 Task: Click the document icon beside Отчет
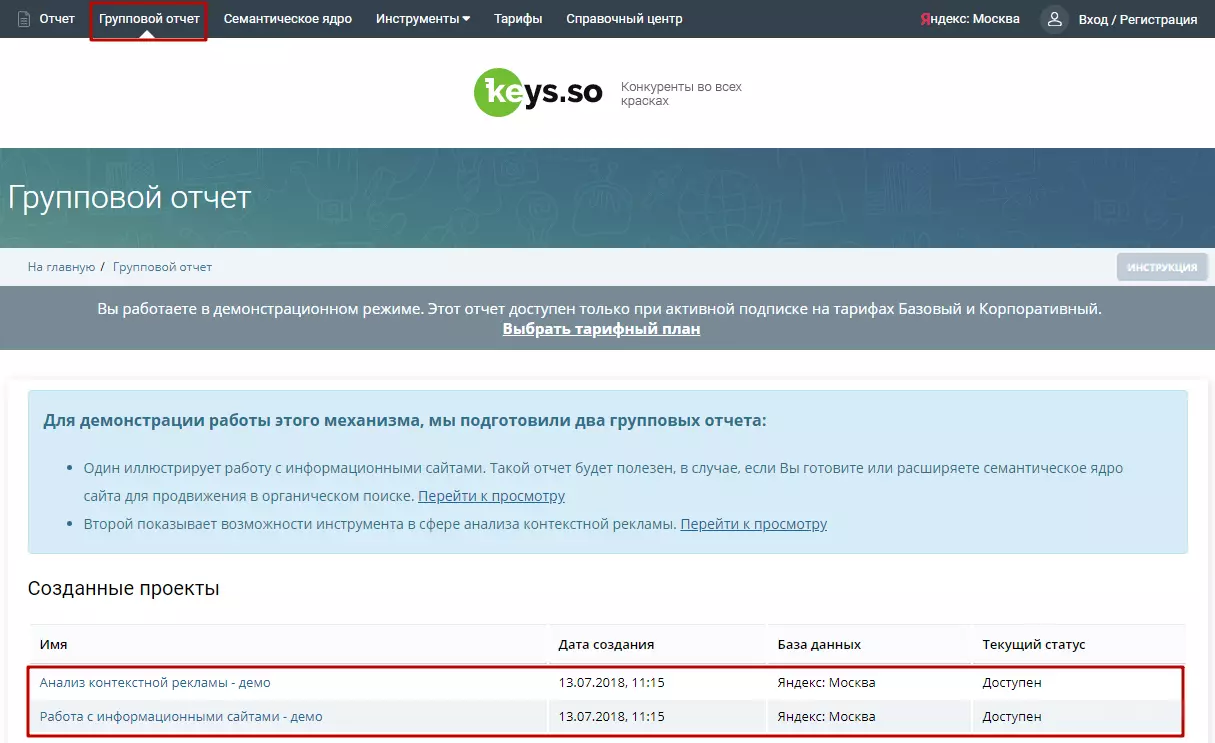pos(24,19)
